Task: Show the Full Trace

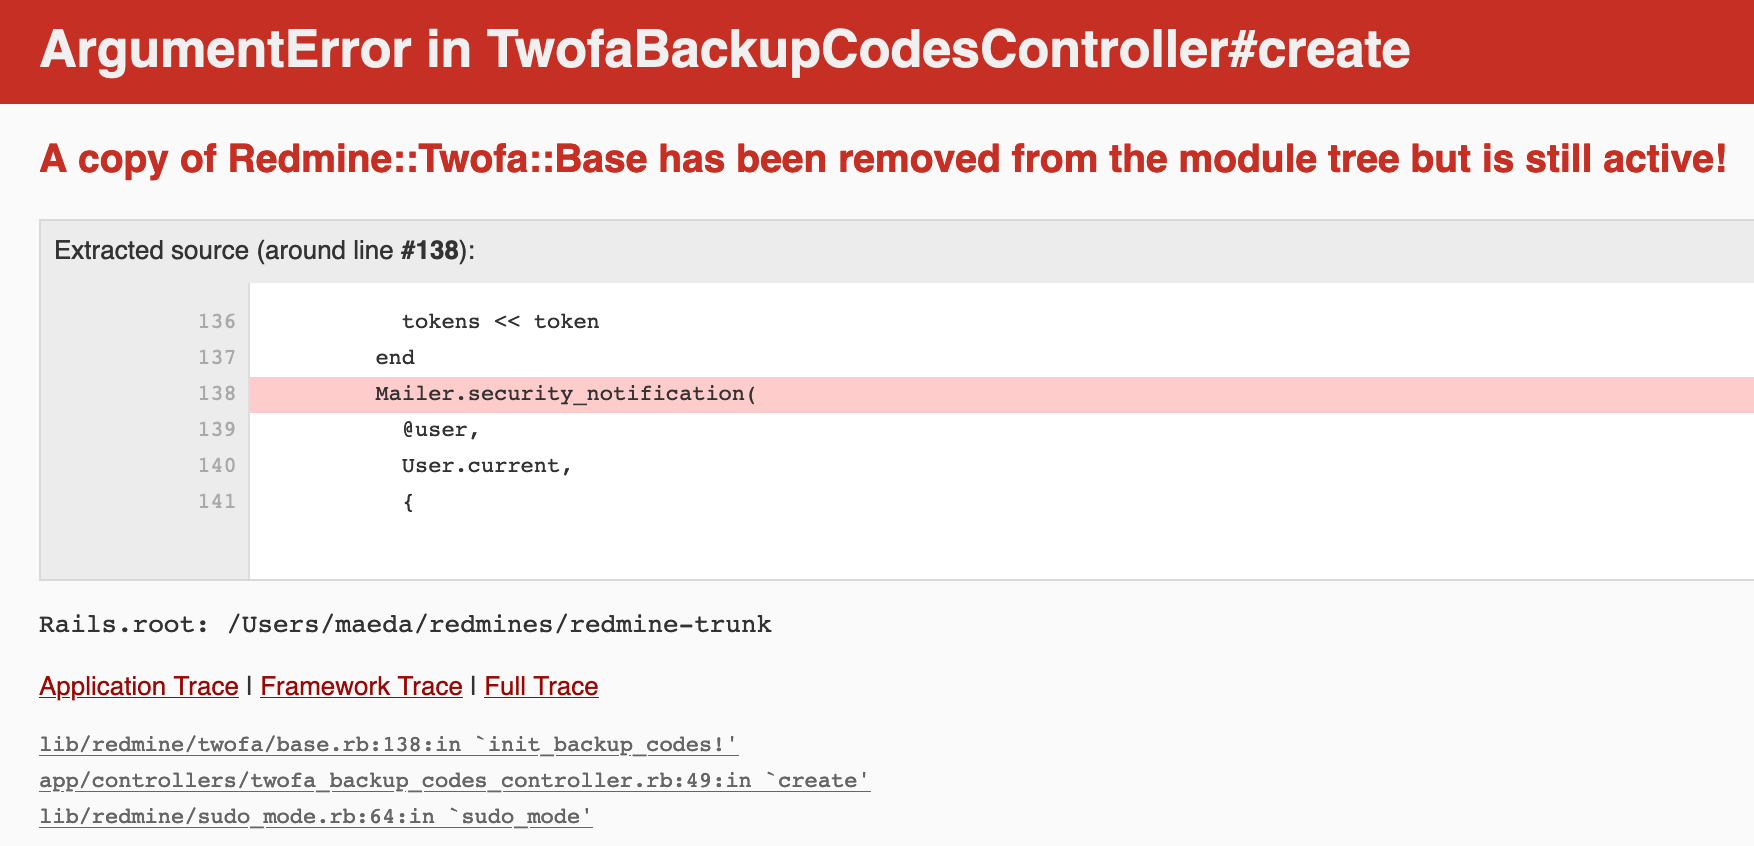Action: click(x=541, y=686)
